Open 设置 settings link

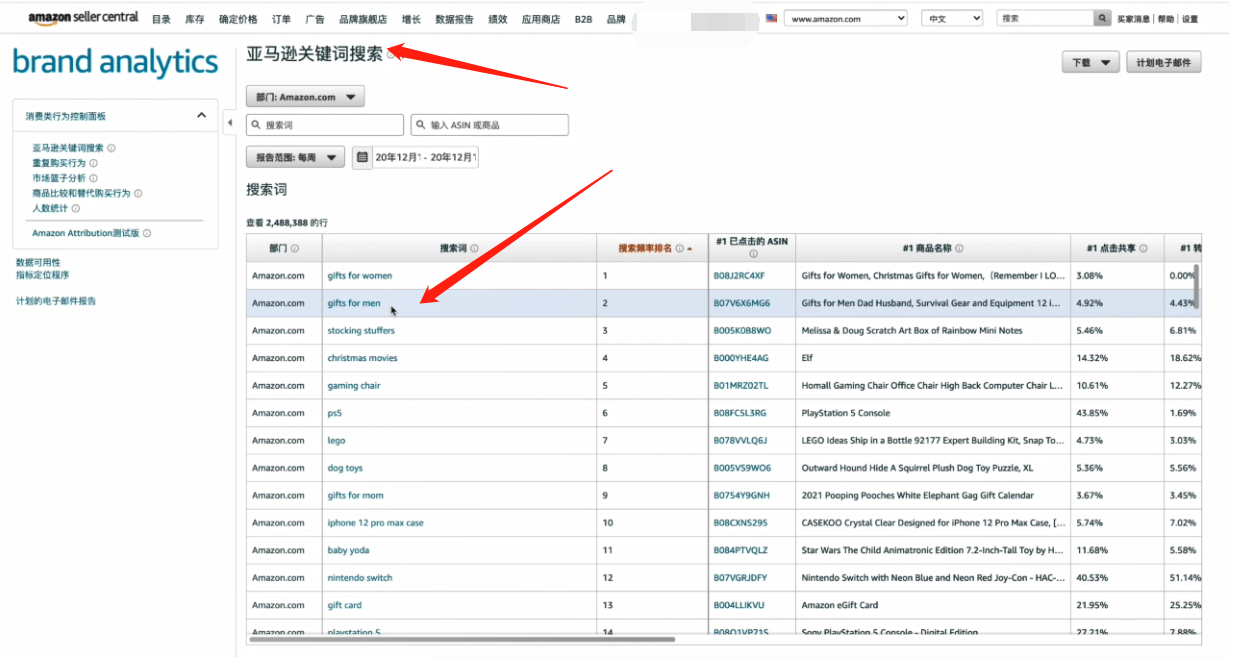click(x=1190, y=19)
